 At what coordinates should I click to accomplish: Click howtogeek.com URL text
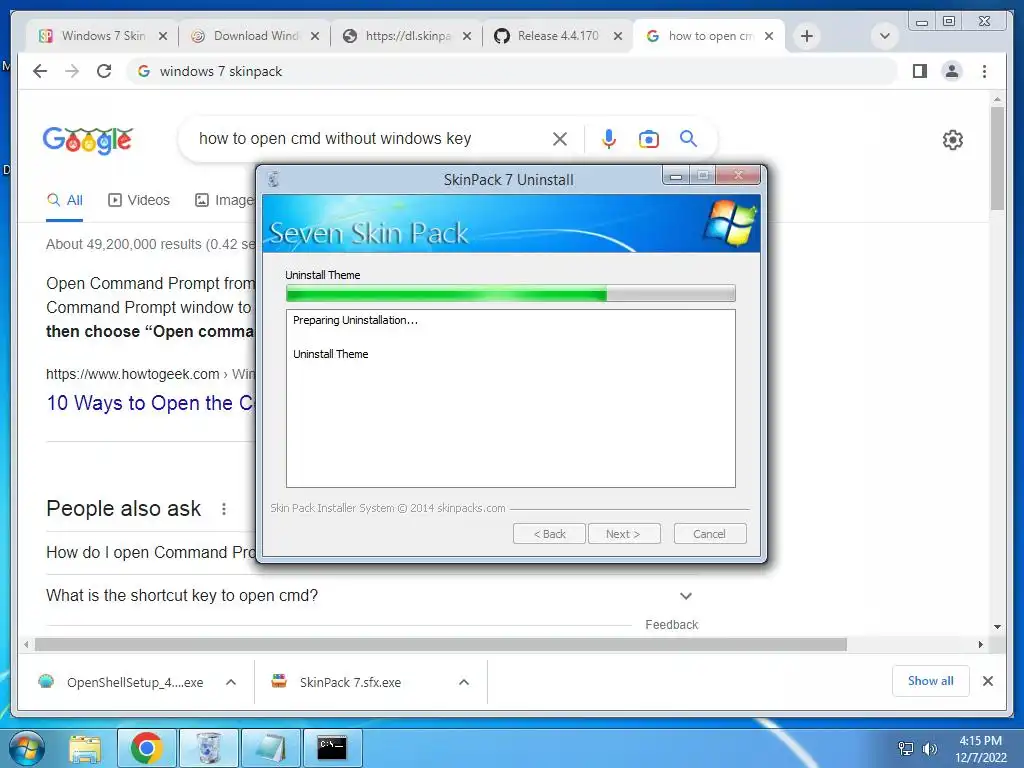pos(133,374)
